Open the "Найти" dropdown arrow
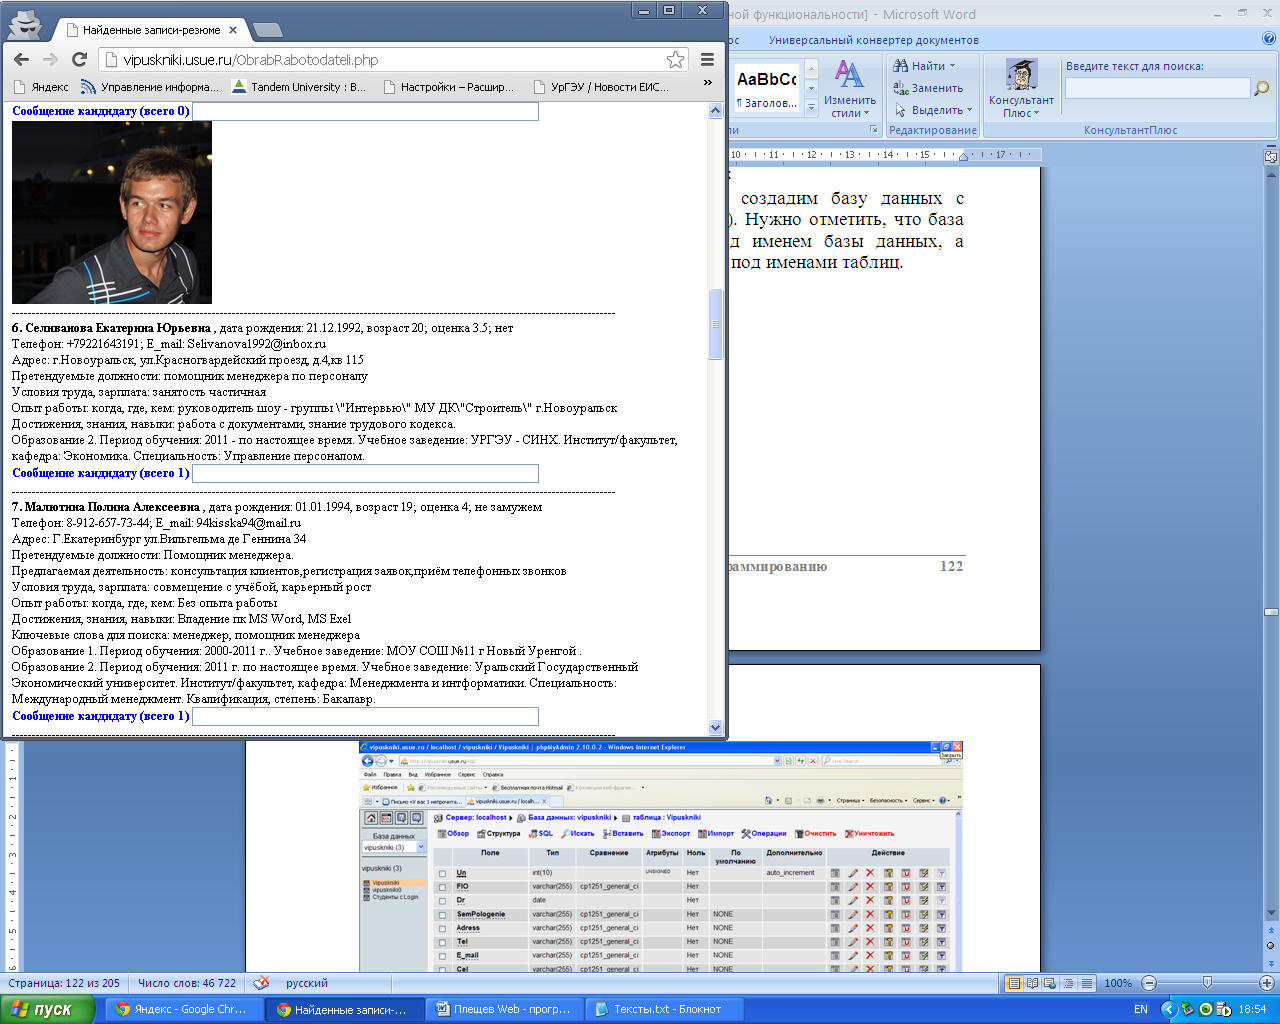This screenshot has height=1024, width=1280. coord(952,66)
